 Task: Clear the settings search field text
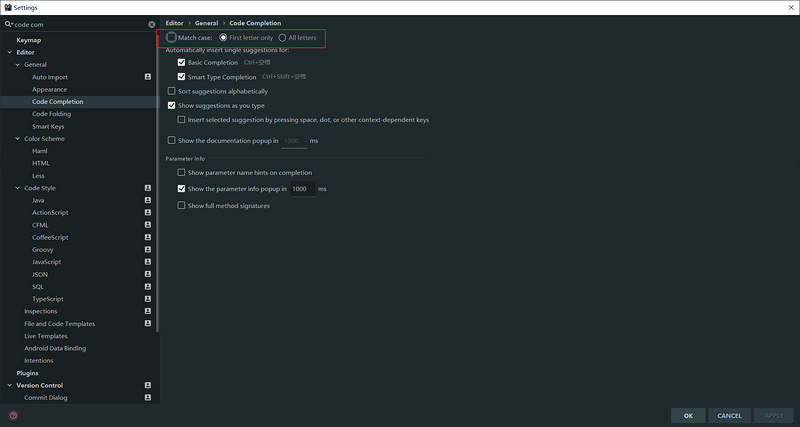click(x=152, y=24)
